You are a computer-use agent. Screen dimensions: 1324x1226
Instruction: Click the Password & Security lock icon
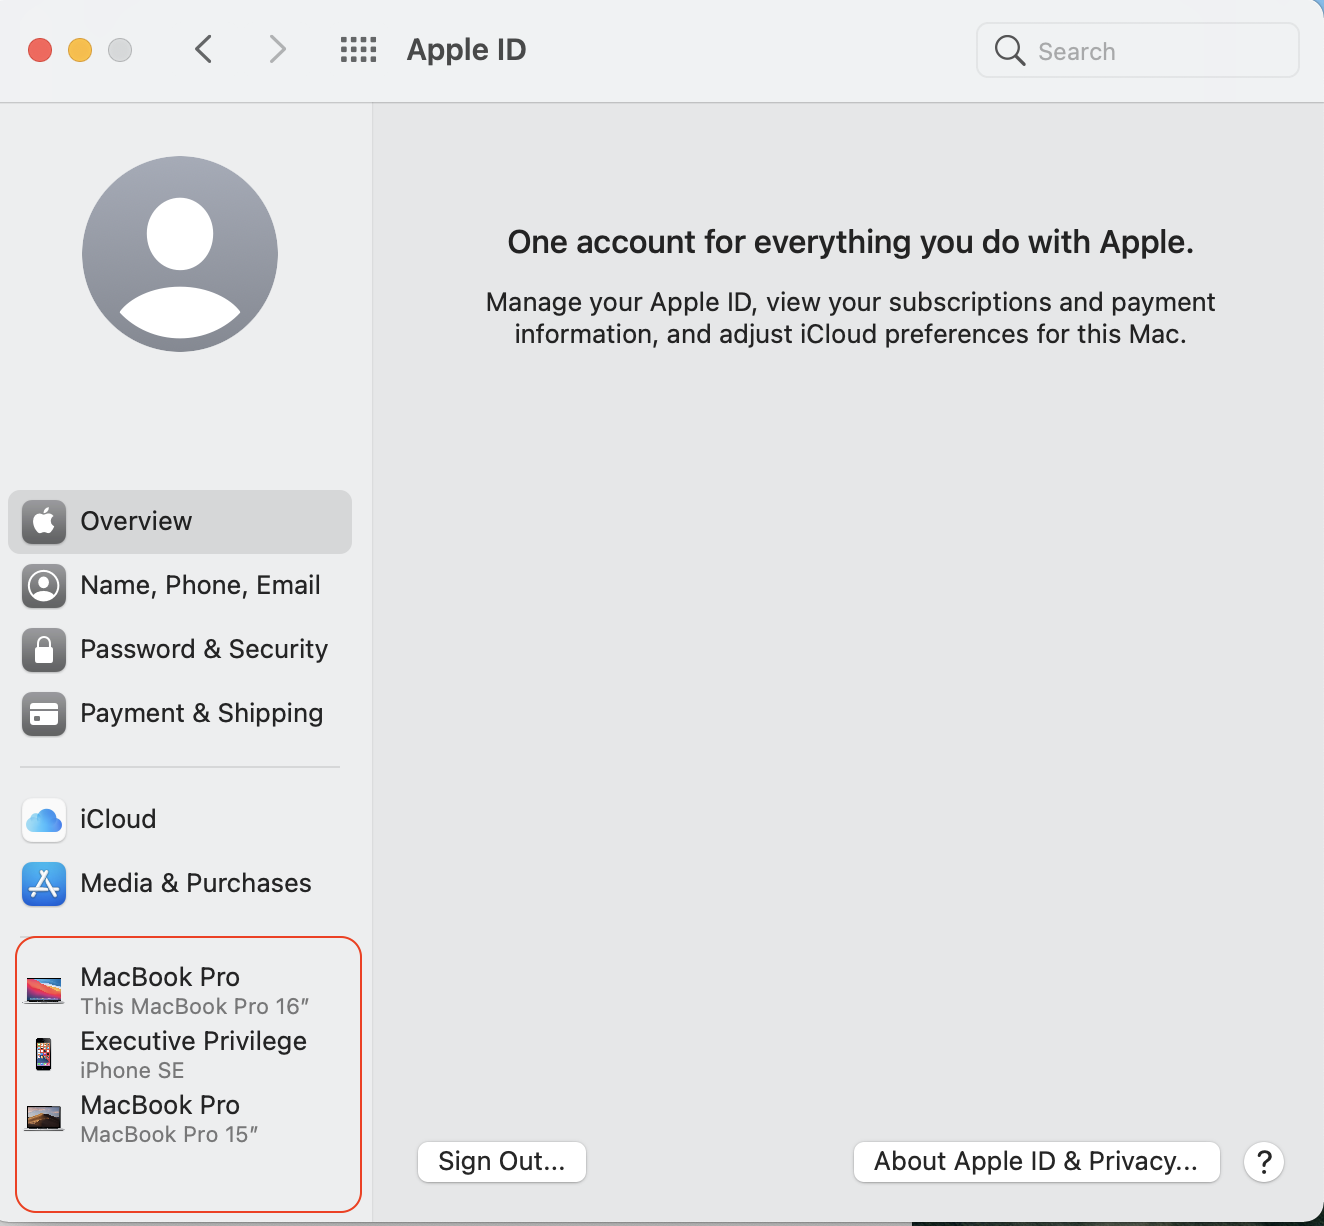click(x=44, y=650)
